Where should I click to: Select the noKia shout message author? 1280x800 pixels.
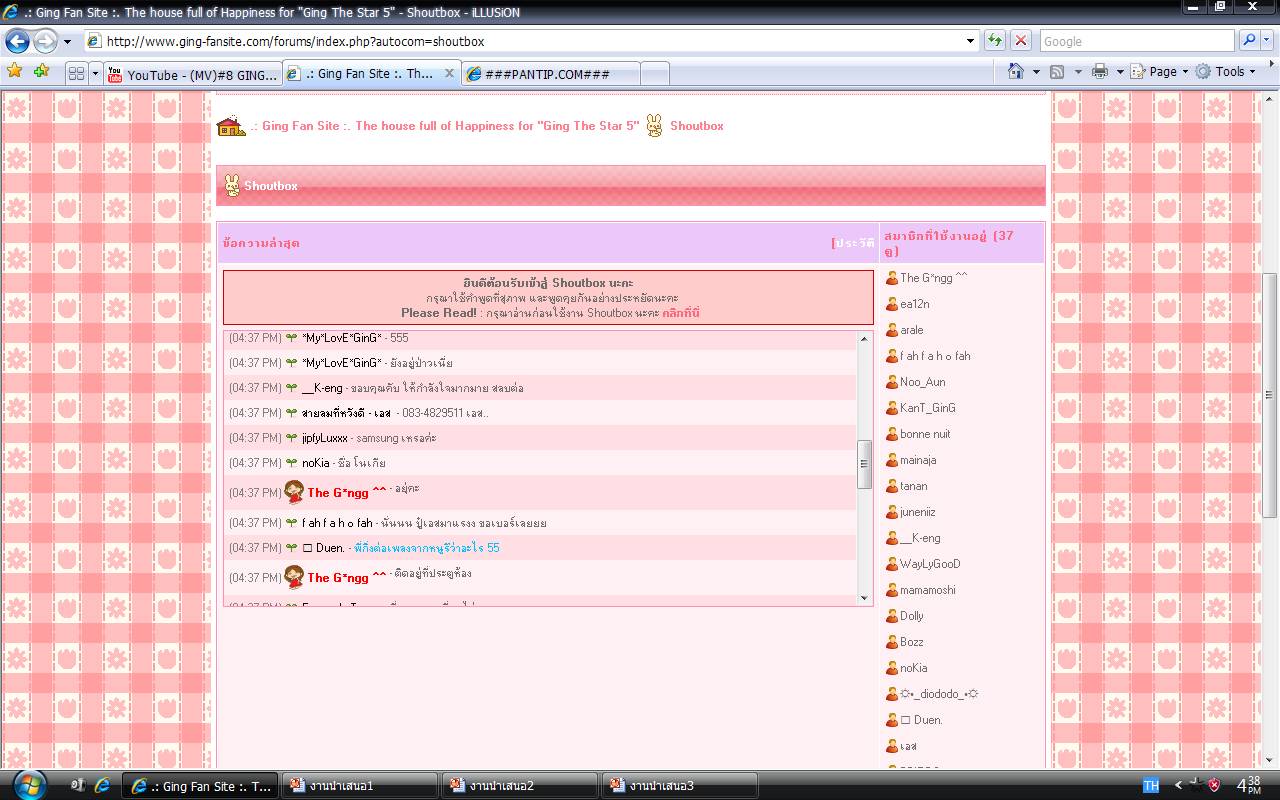316,463
